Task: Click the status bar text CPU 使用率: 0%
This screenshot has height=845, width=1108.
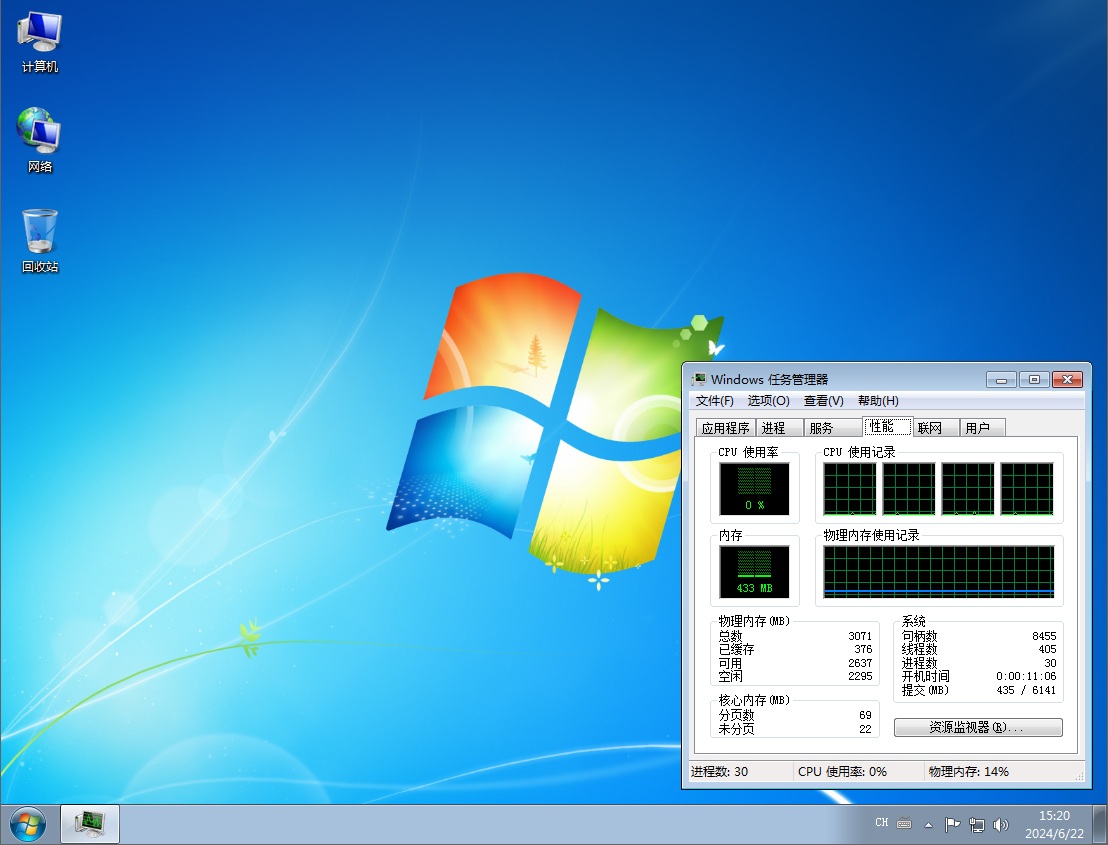Action: 842,772
